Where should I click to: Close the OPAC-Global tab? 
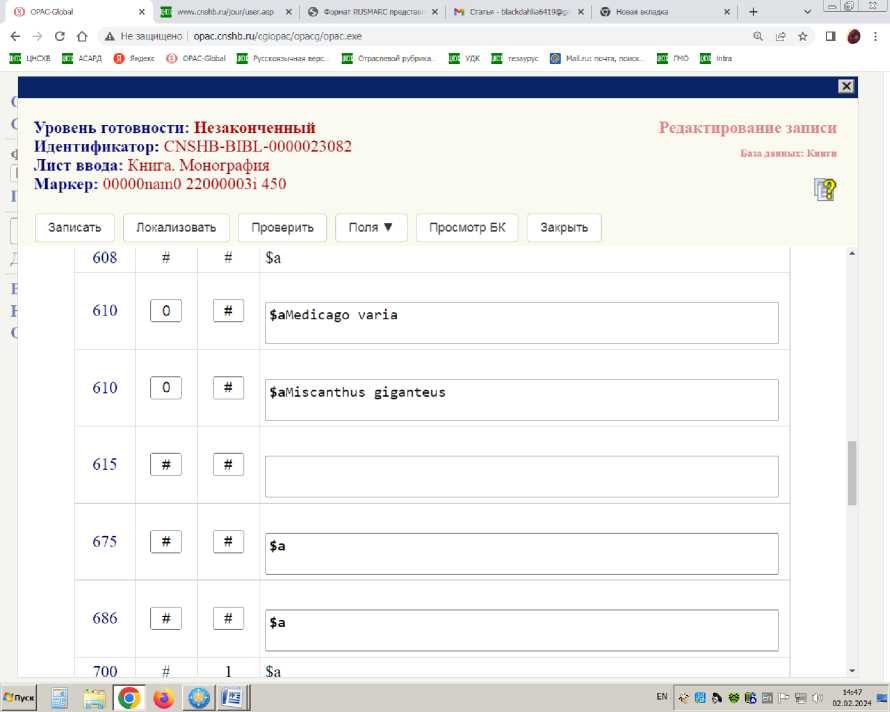[142, 12]
